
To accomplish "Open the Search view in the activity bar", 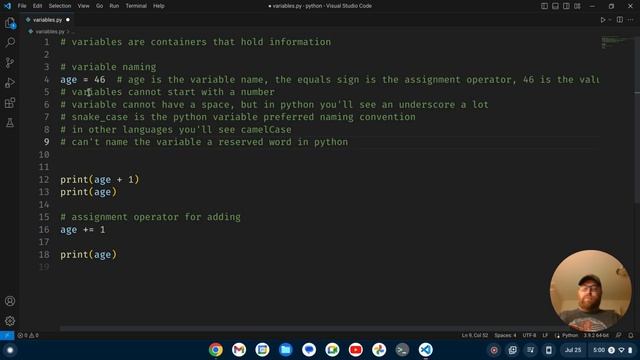I will point(10,42).
